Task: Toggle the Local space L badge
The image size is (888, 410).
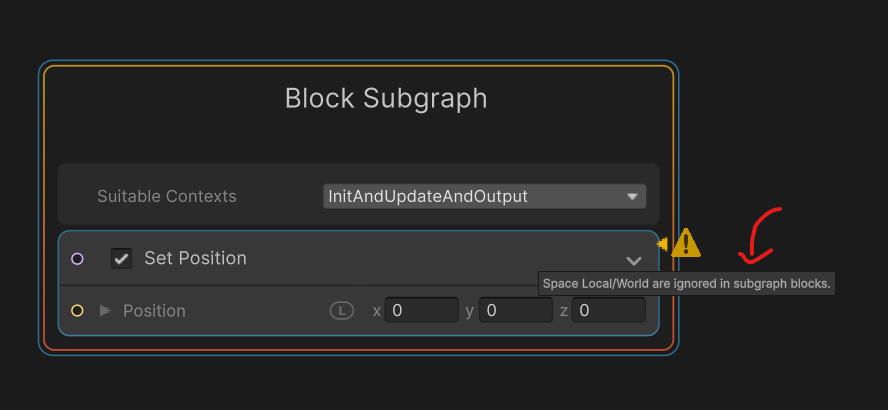Action: tap(342, 311)
